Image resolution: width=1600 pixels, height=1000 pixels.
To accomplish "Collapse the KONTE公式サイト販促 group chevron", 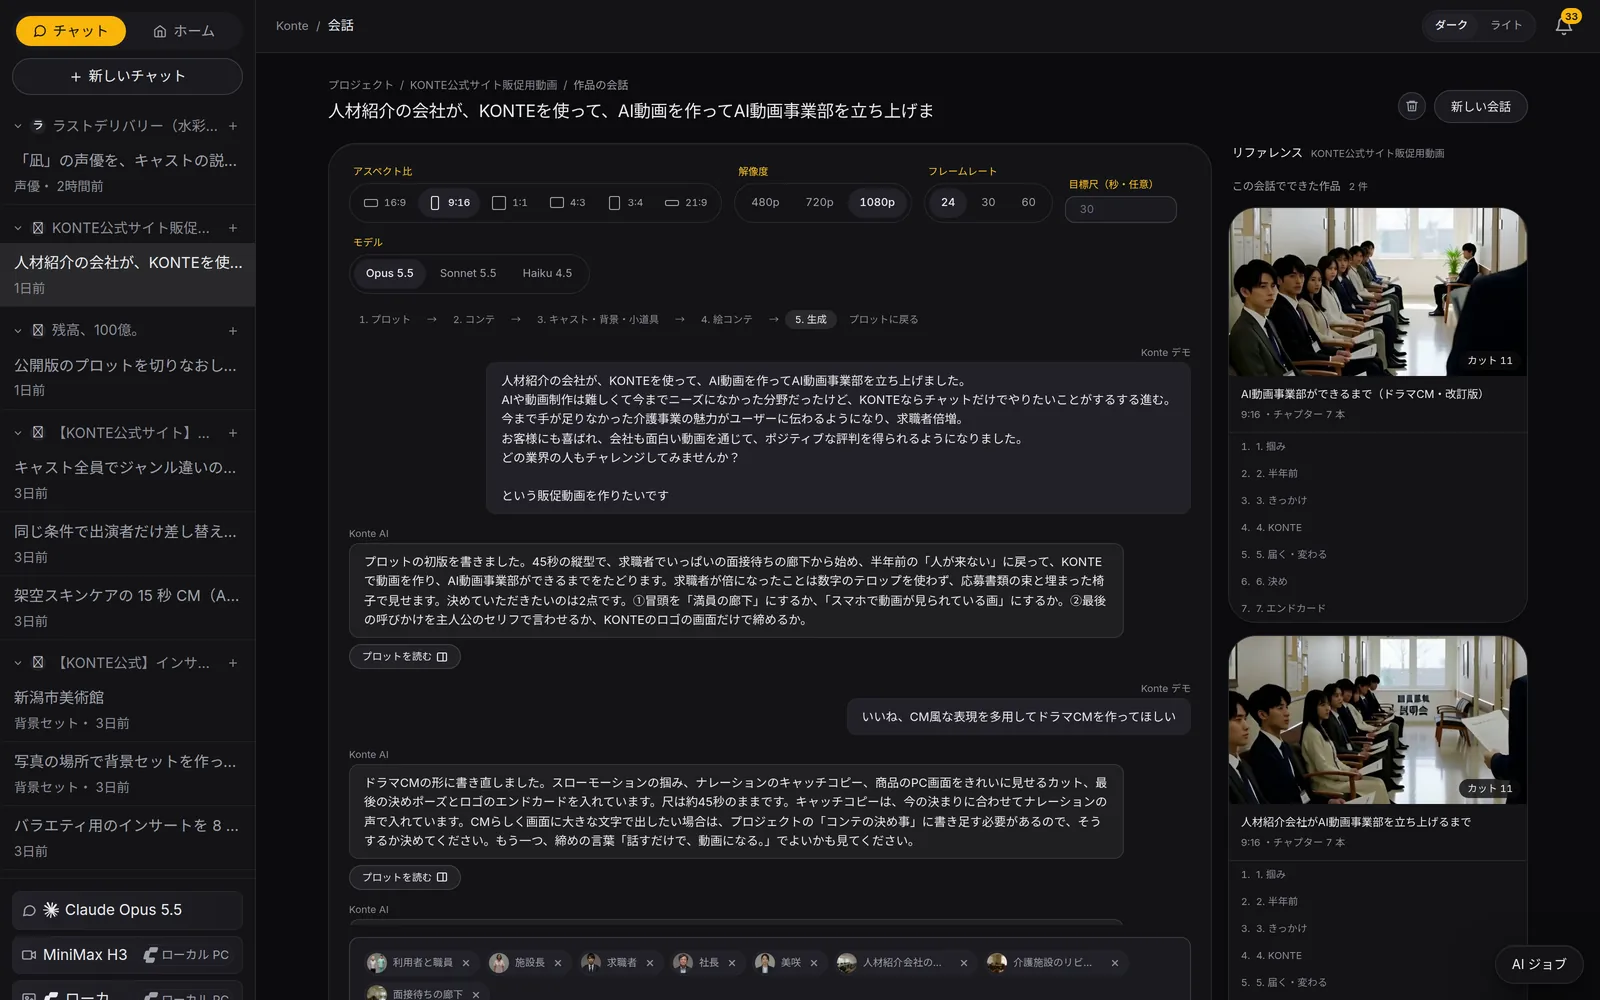I will point(18,228).
